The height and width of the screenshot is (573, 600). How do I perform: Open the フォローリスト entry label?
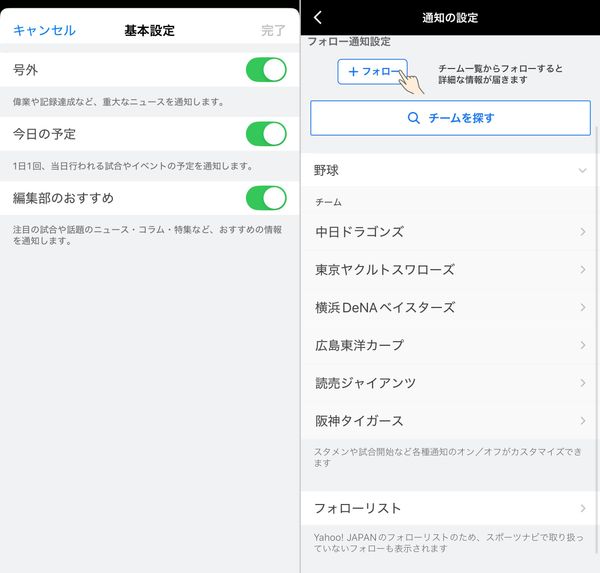click(357, 508)
